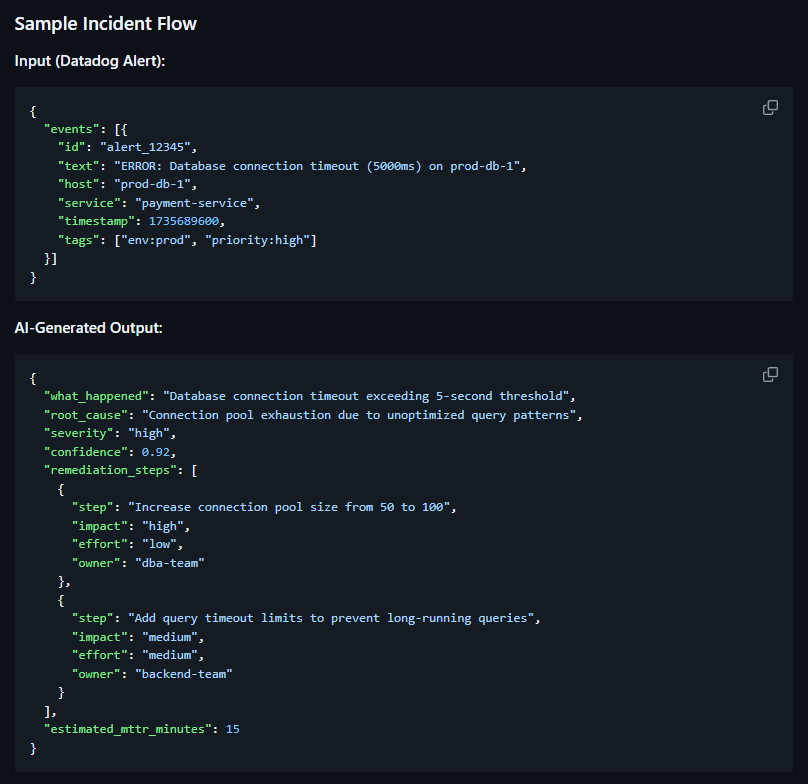The image size is (808, 784).
Task: Copy the AI-Generated Output JSON
Action: point(770,374)
